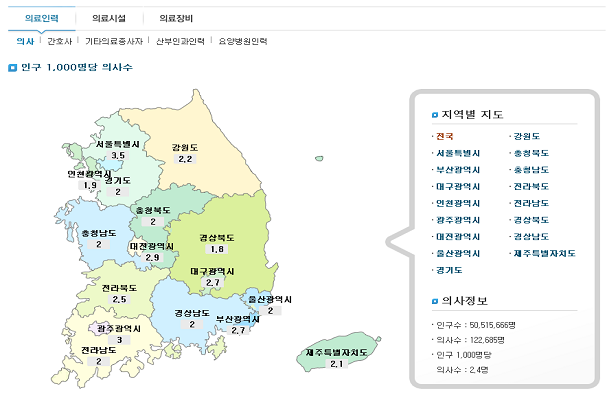
Task: Click 강원도 link in region list
Action: pos(526,136)
